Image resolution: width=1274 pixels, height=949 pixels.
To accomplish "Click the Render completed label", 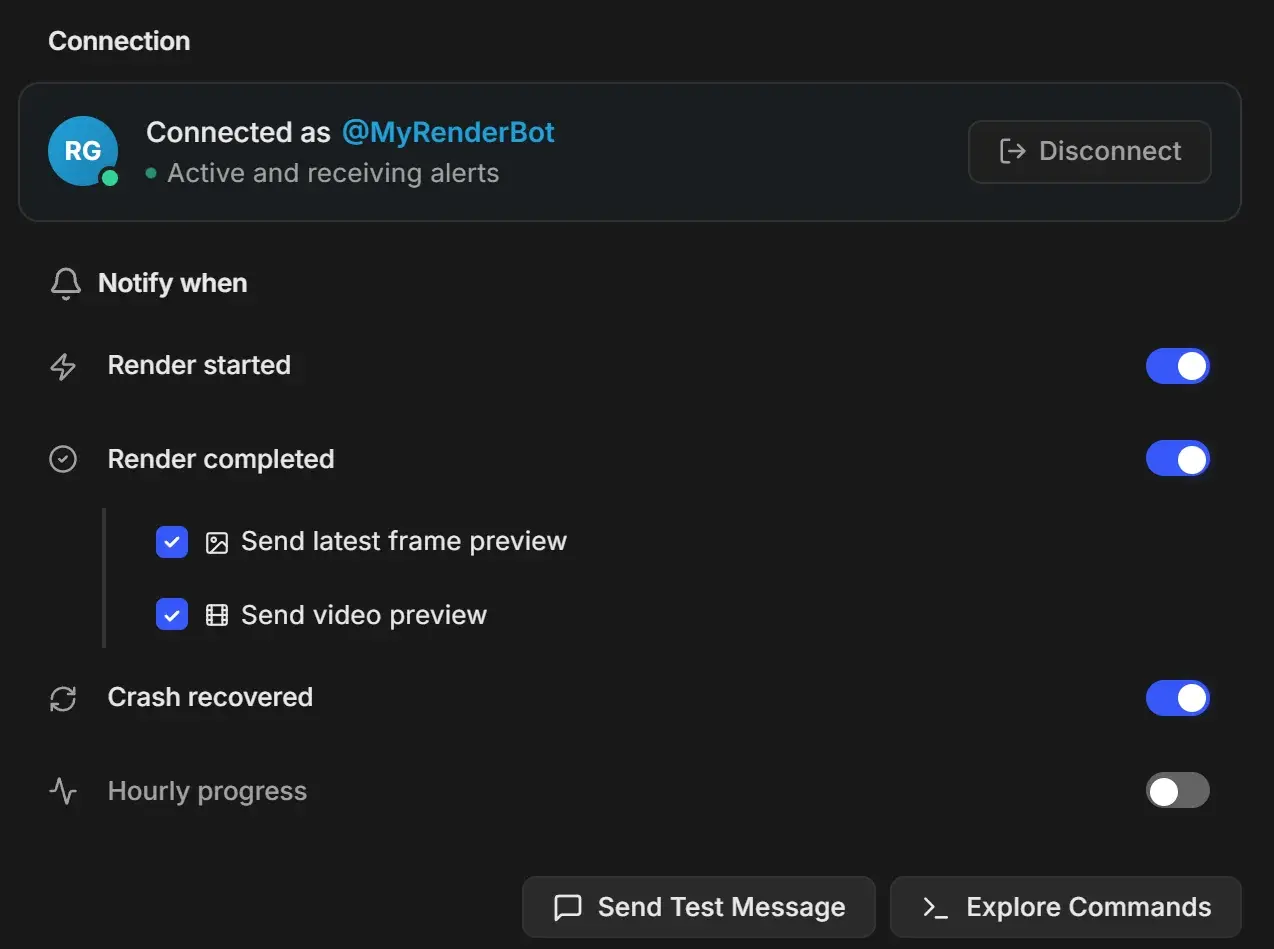I will click(x=221, y=459).
